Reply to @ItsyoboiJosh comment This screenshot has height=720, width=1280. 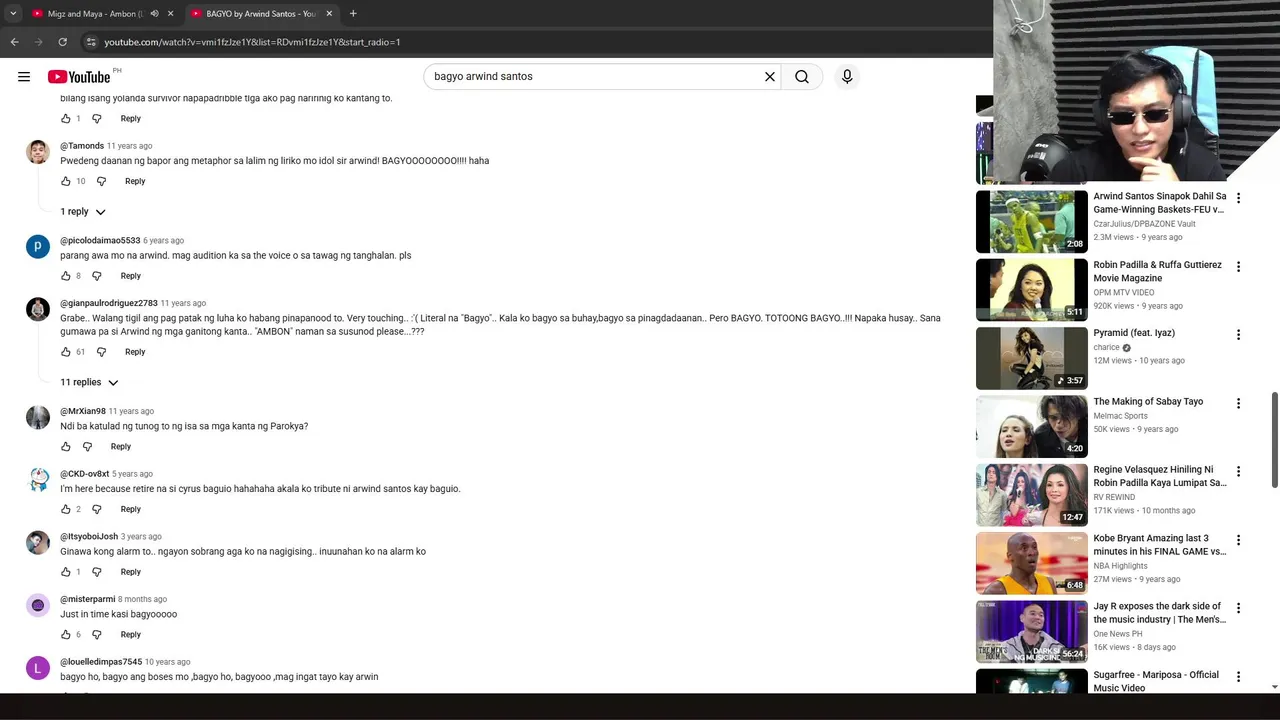[x=131, y=572]
